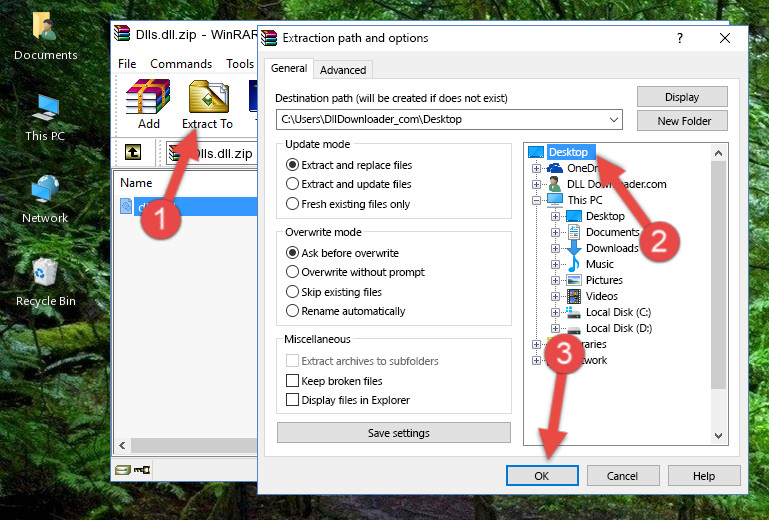Open the Commands menu in WinRAR
The width and height of the screenshot is (769, 520).
click(x=181, y=64)
